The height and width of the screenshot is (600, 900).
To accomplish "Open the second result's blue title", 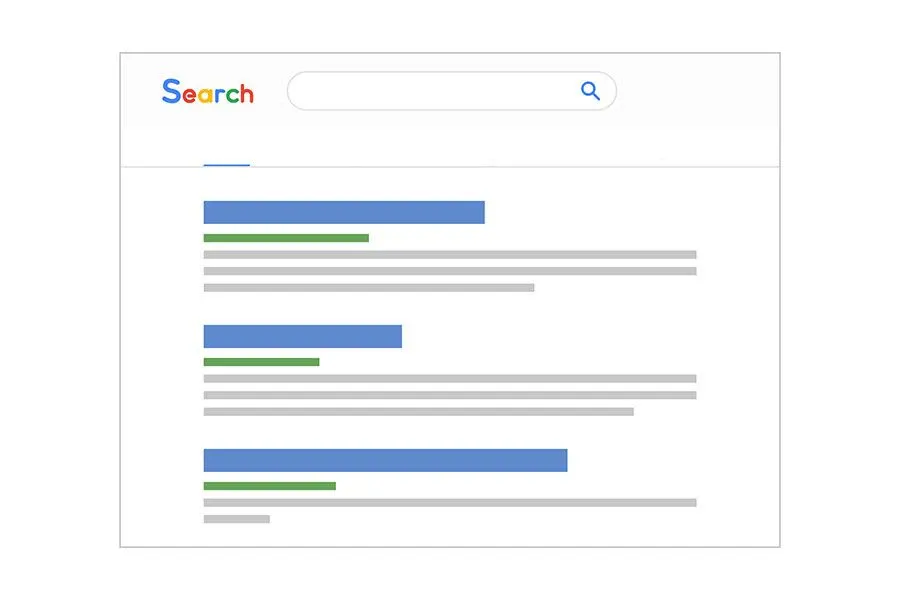I will (302, 336).
